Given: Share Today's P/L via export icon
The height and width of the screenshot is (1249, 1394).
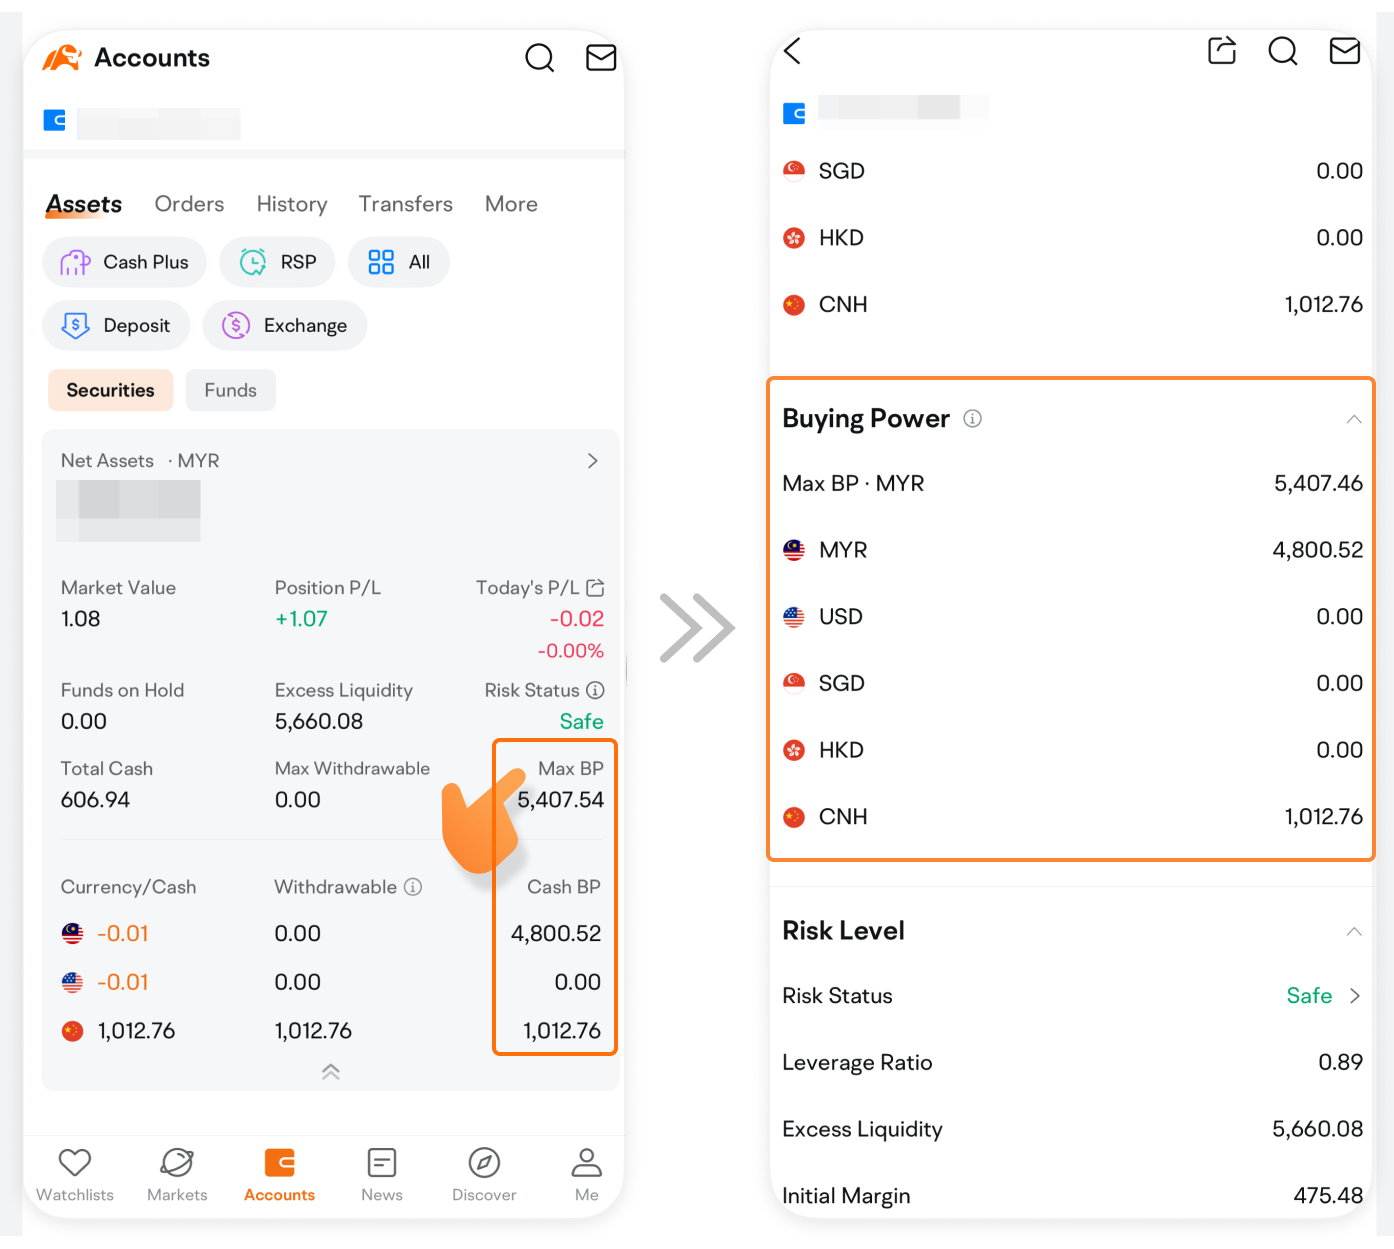Looking at the screenshot, I should [x=595, y=587].
